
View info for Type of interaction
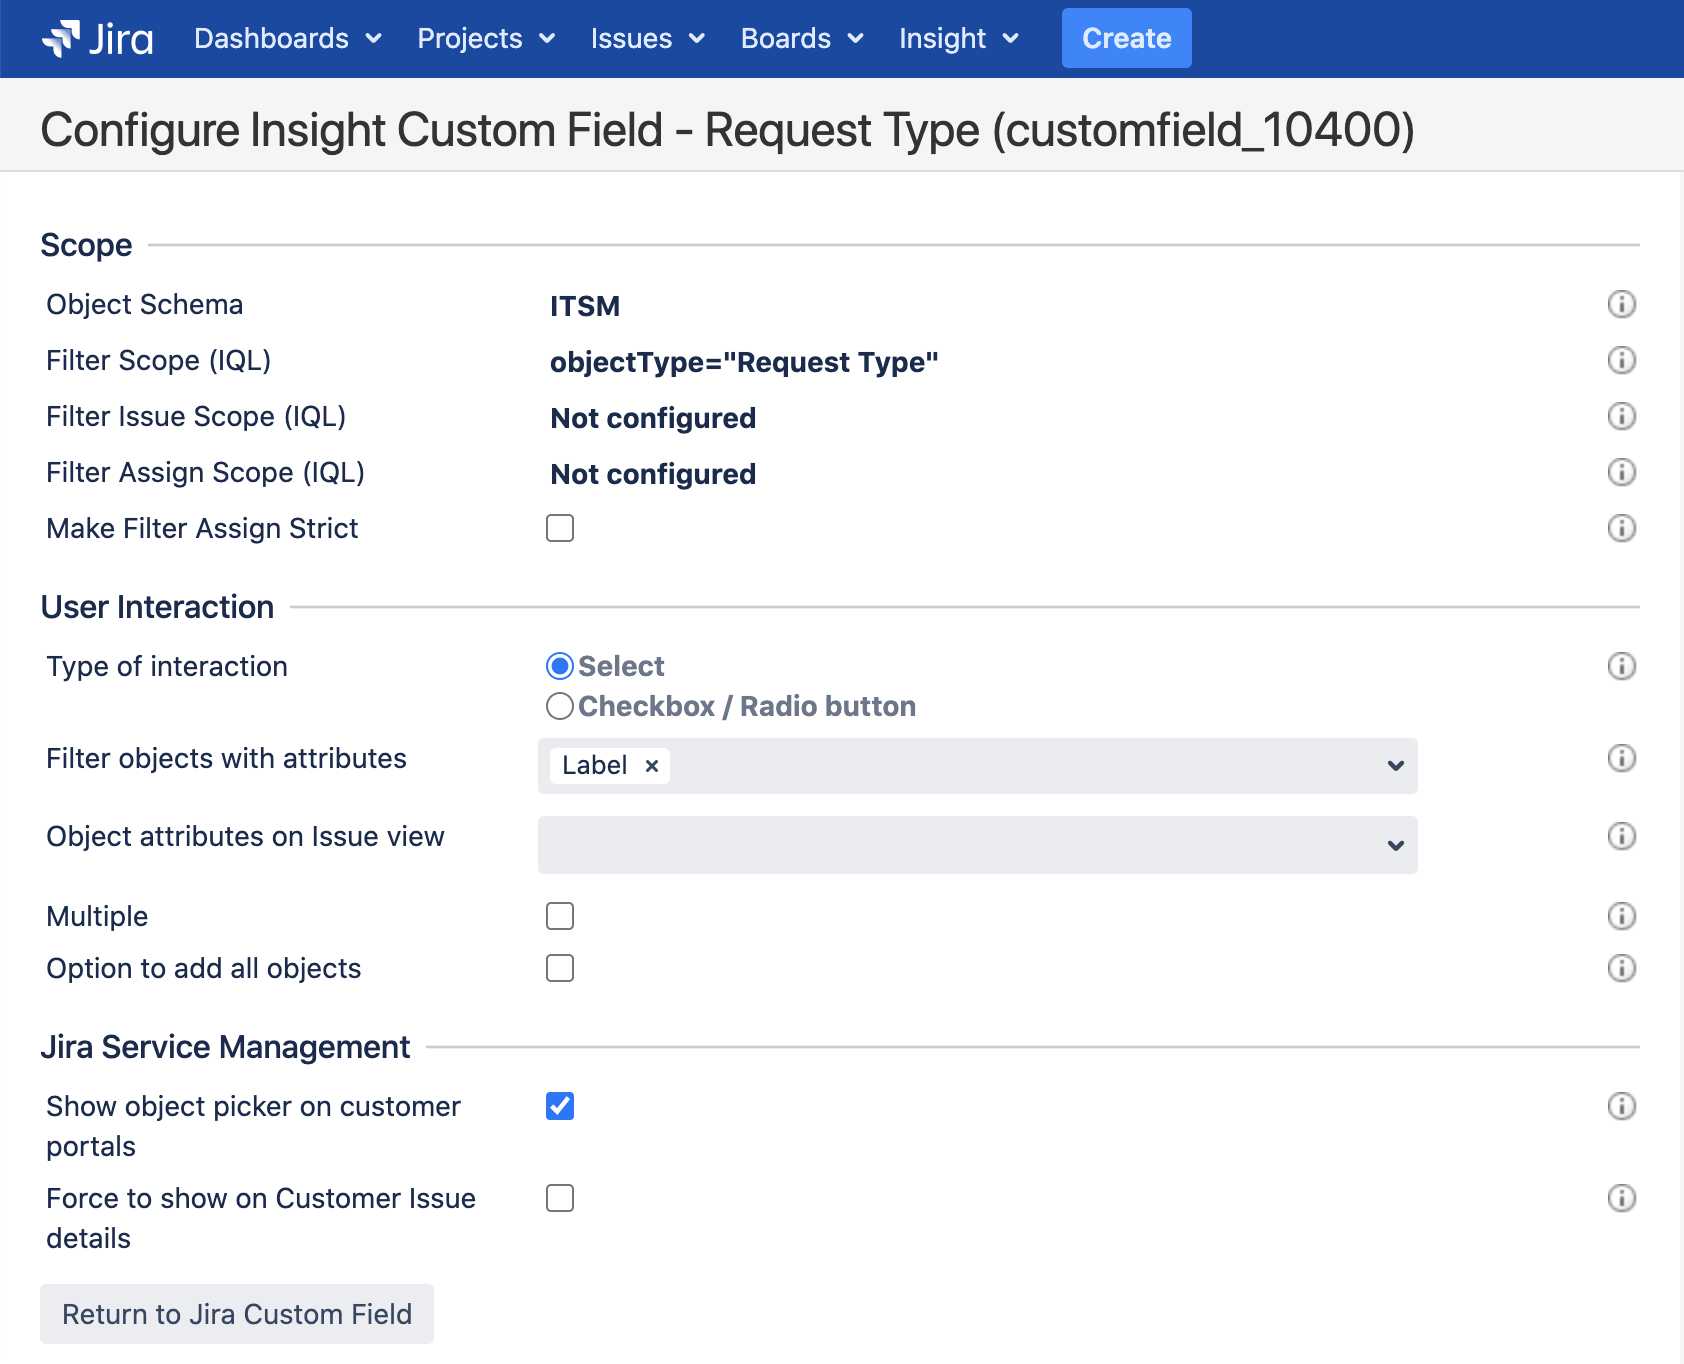pos(1621,666)
